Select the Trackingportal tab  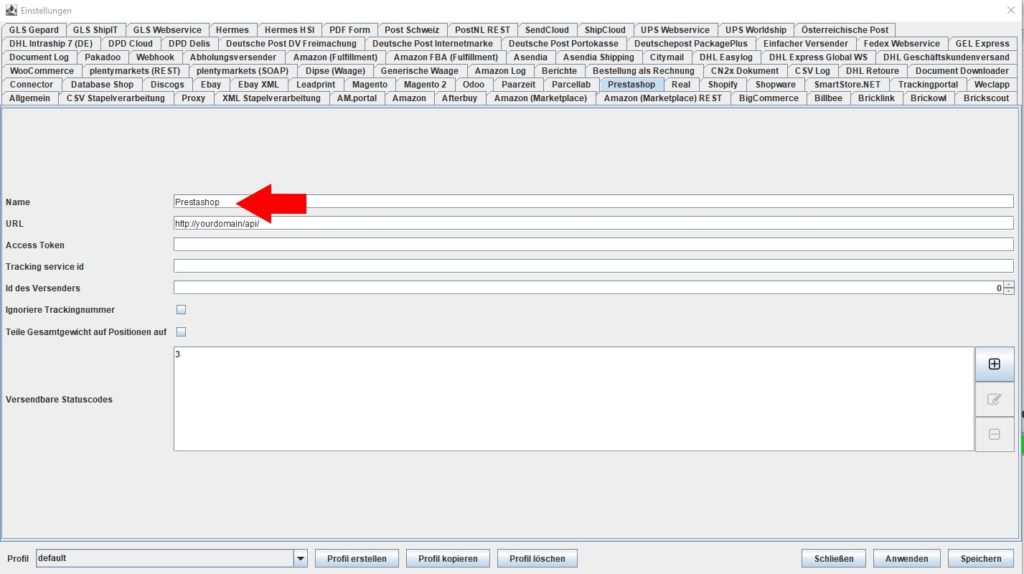[x=927, y=84]
